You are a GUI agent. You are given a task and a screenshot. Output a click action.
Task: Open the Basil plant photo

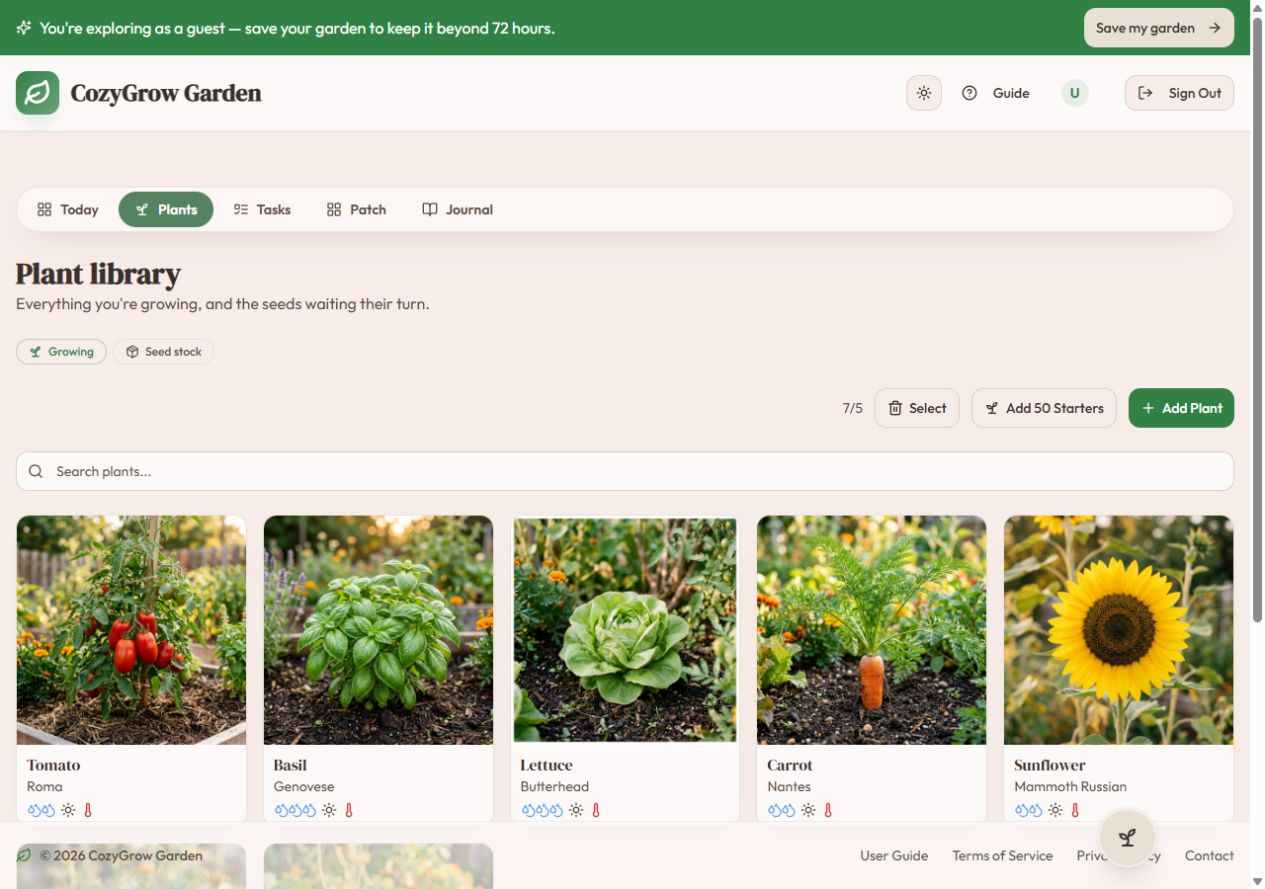(x=378, y=630)
